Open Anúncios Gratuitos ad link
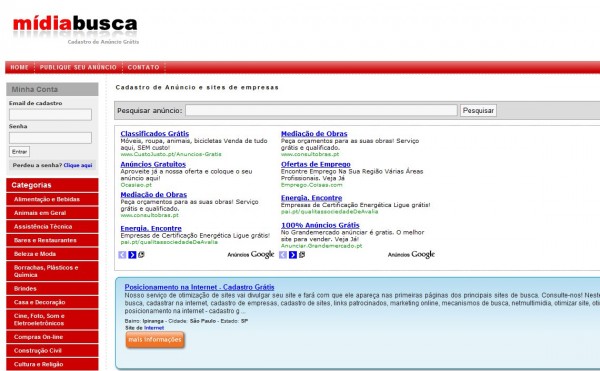Image resolution: width=600 pixels, height=371 pixels. click(x=153, y=164)
